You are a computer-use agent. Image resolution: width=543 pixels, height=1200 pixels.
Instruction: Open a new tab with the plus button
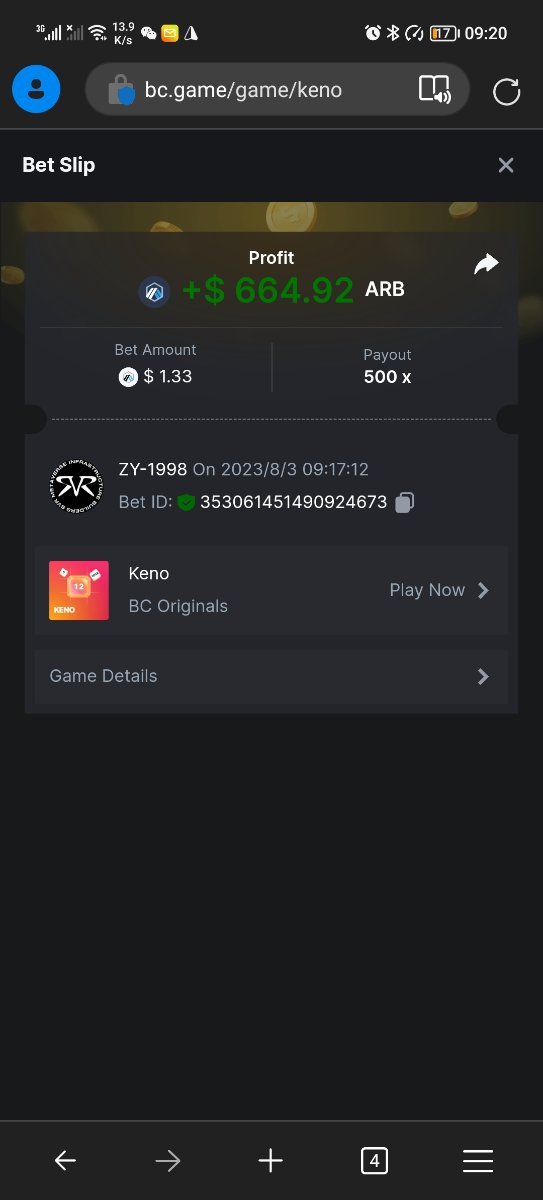click(x=271, y=1160)
